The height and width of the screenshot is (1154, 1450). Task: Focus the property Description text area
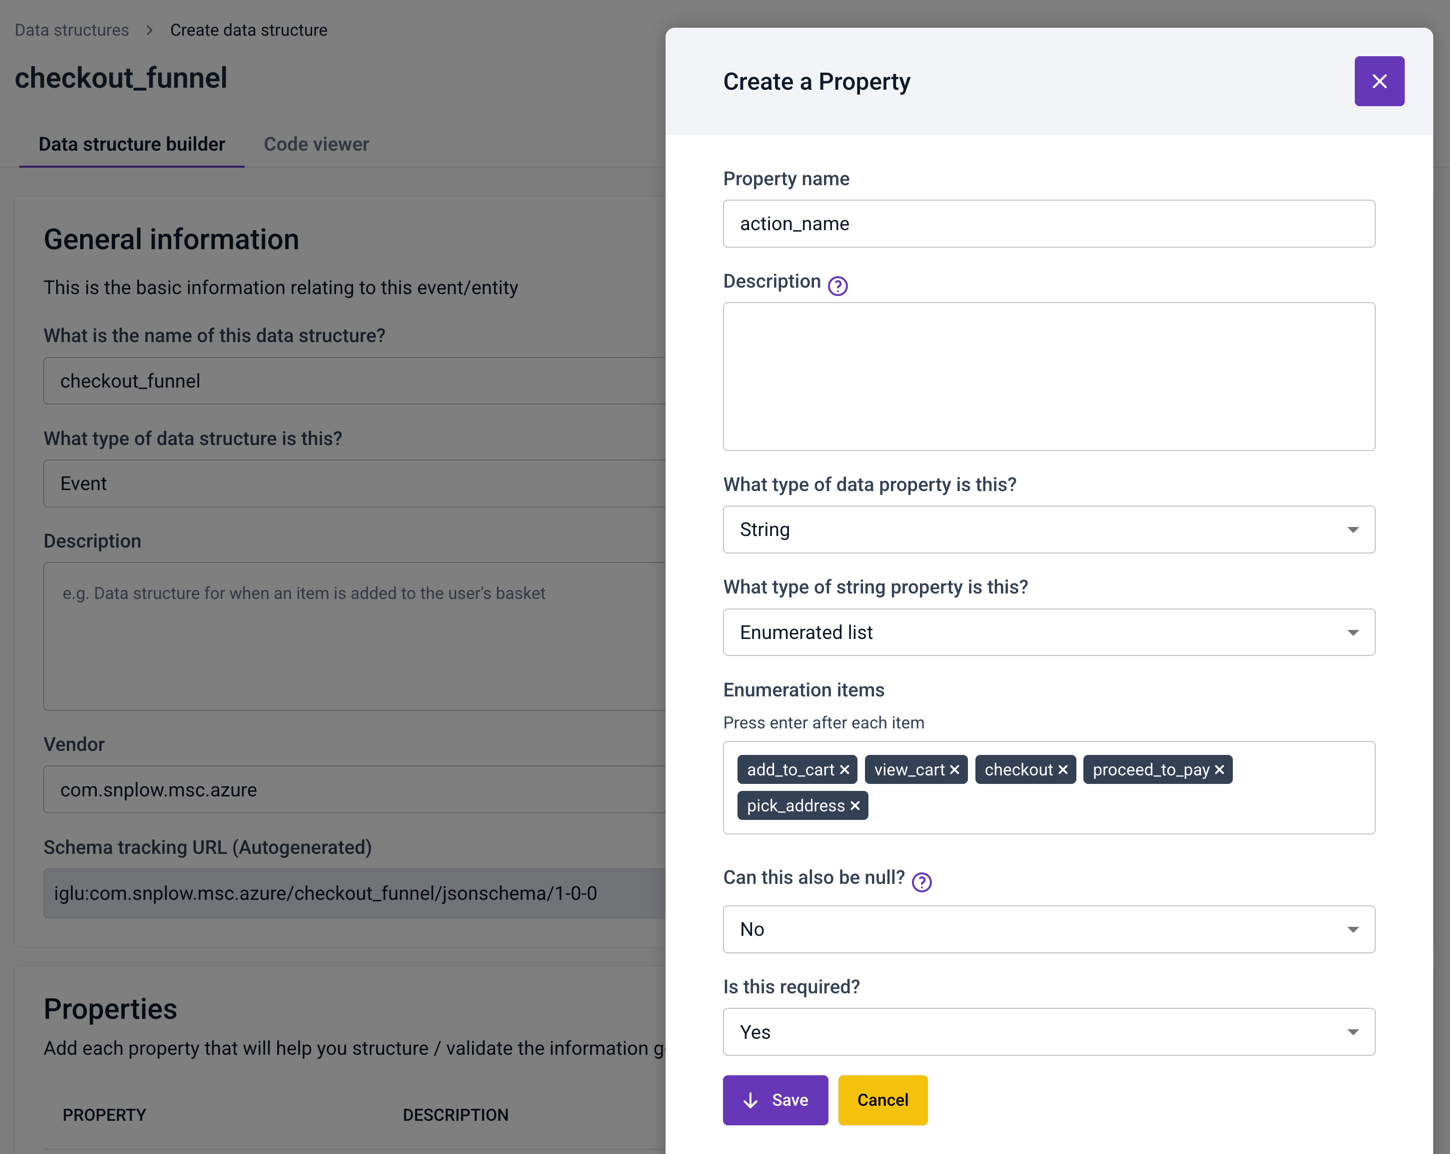click(1048, 376)
